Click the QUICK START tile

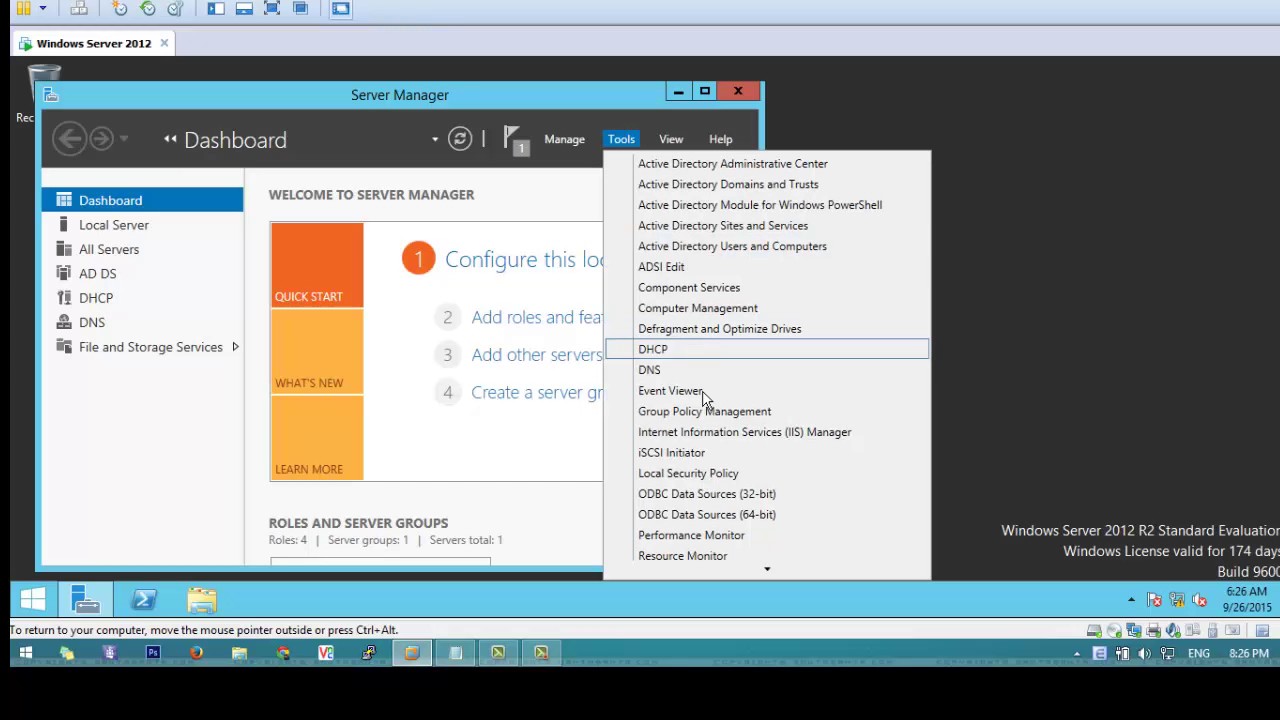pyautogui.click(x=317, y=265)
